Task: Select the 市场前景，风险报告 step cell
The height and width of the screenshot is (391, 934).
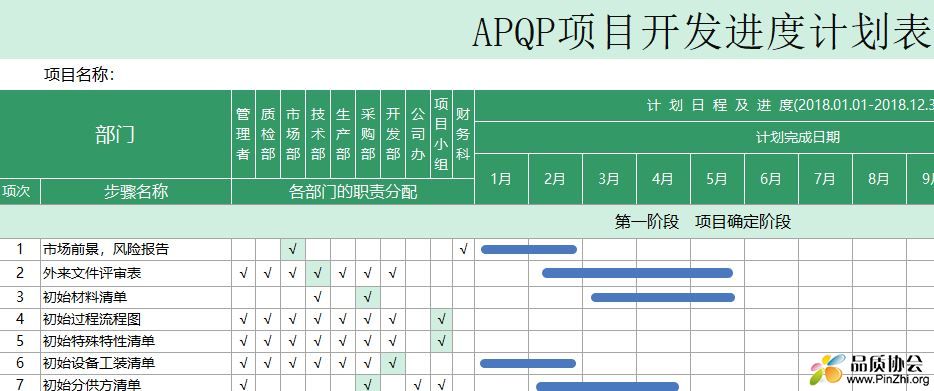Action: click(x=136, y=250)
